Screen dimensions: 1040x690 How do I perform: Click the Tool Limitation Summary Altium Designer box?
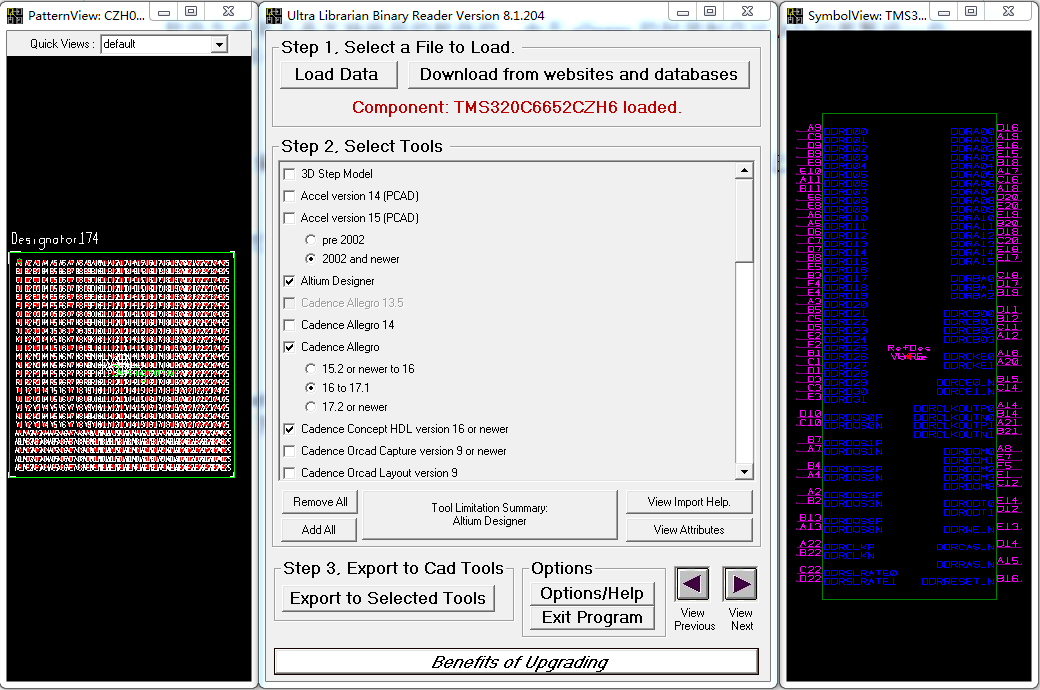(x=489, y=515)
